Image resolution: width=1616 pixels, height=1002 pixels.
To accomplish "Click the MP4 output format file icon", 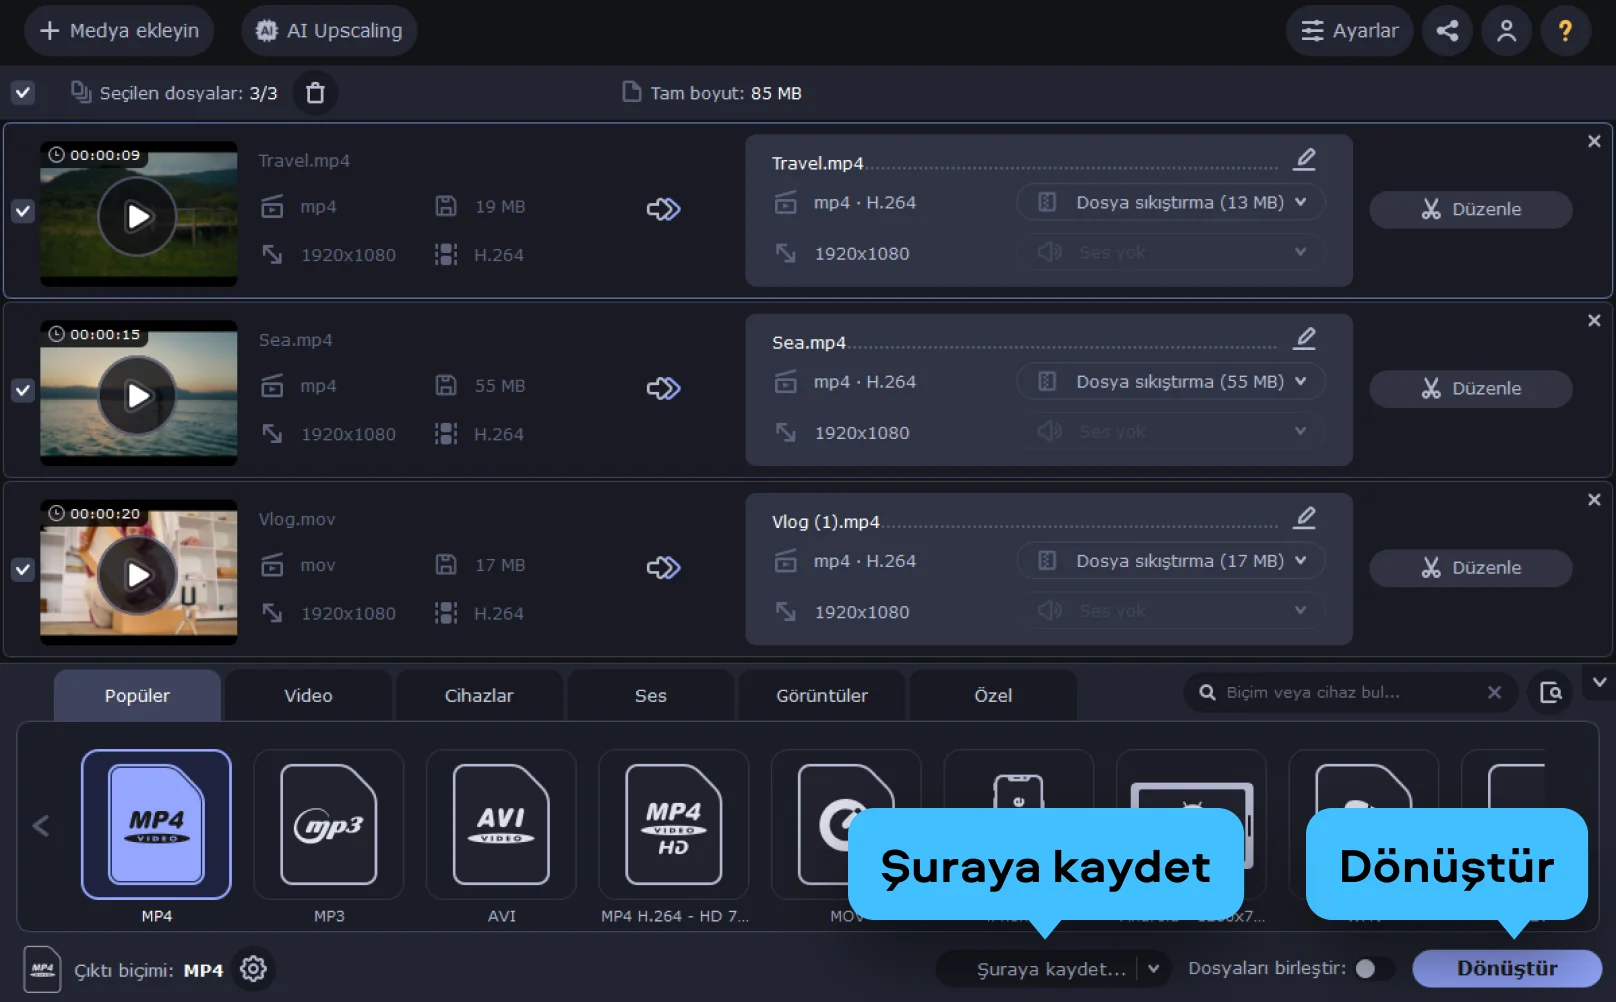I will tap(42, 969).
